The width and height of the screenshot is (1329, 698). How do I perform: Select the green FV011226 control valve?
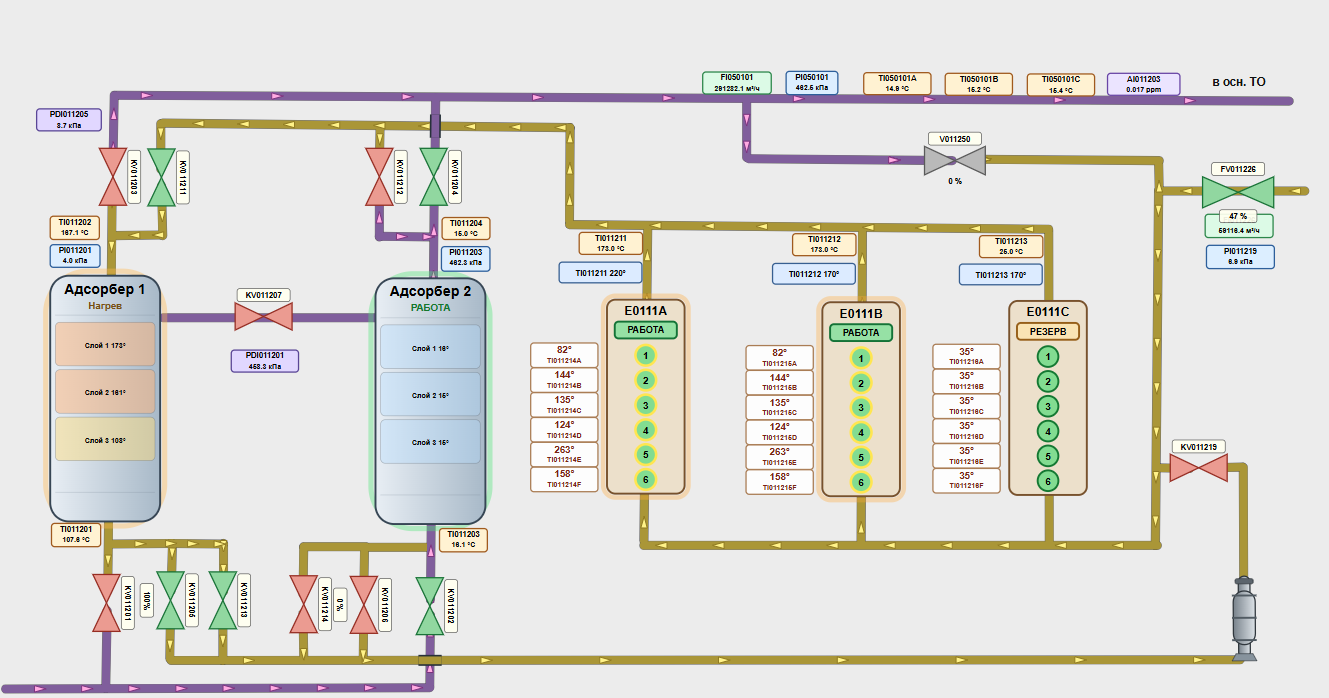click(1238, 190)
